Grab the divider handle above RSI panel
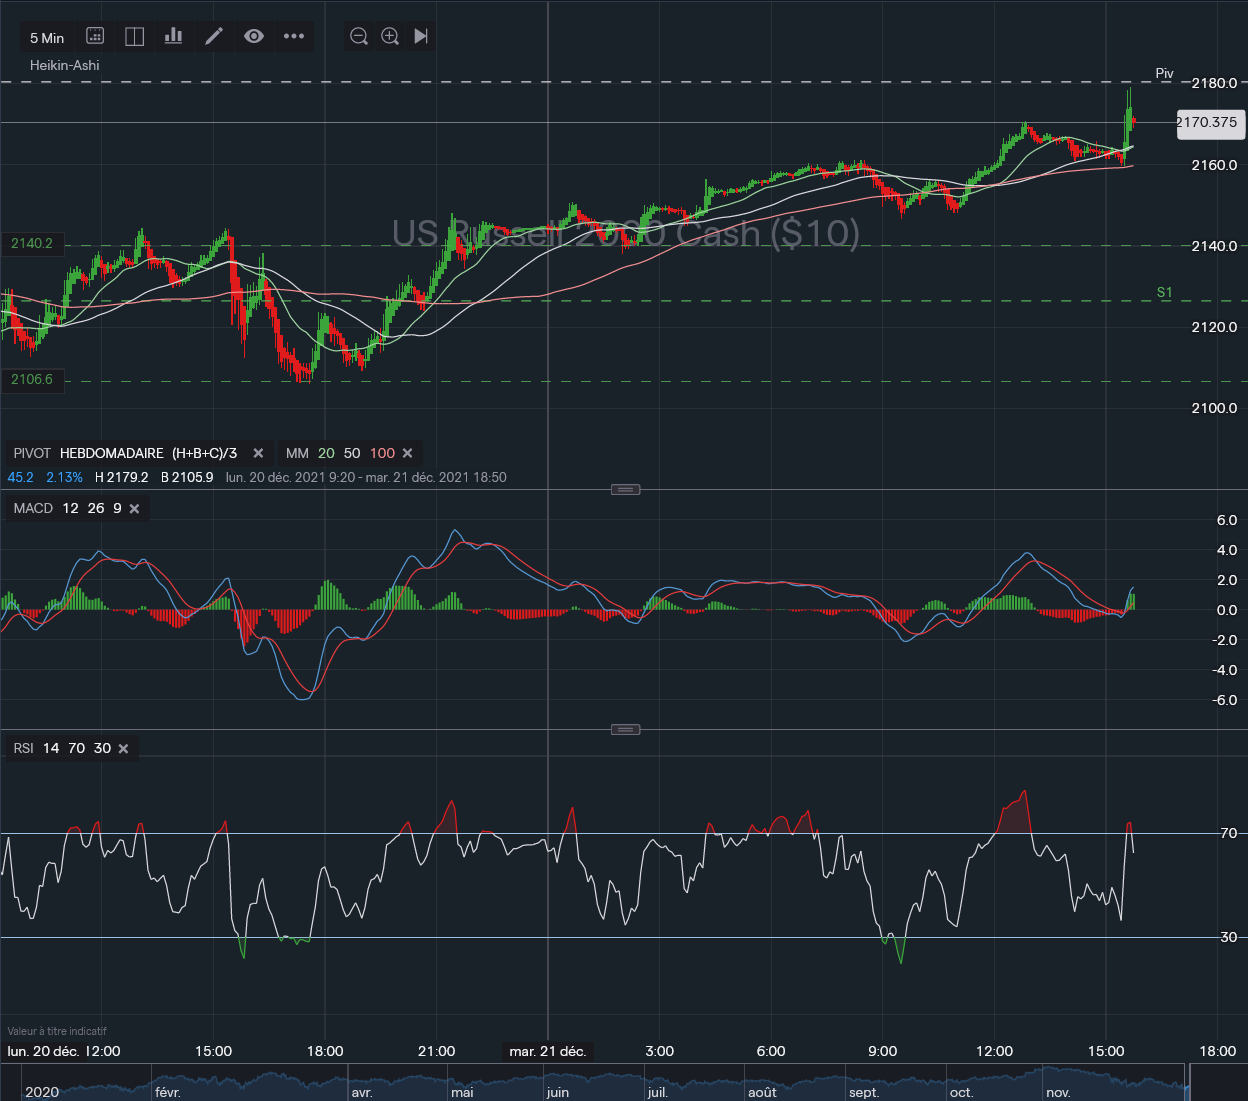Screen dimensions: 1248x1101 click(x=625, y=729)
